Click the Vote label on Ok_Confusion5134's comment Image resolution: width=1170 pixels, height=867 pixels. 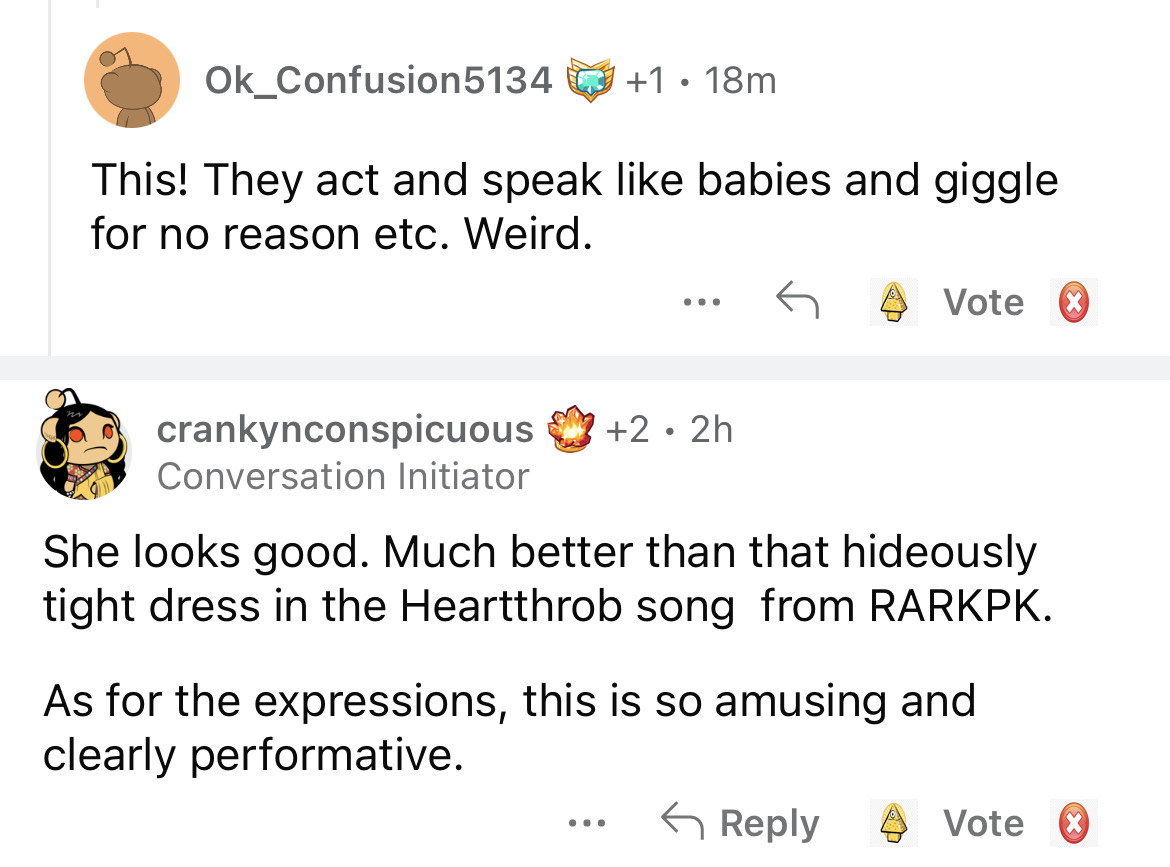click(984, 302)
